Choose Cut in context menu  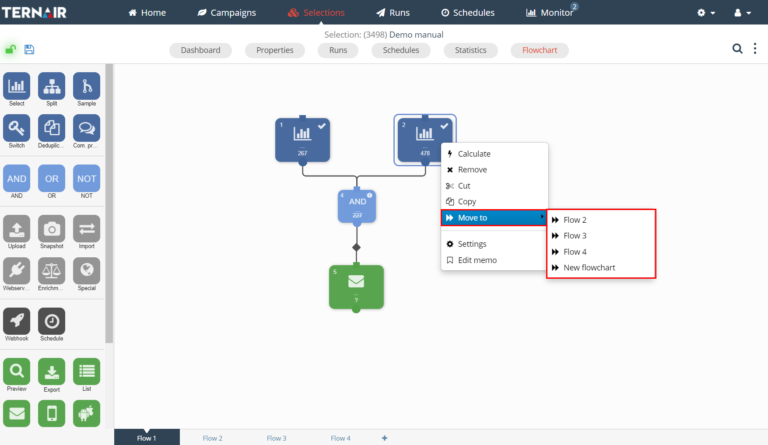(494, 186)
